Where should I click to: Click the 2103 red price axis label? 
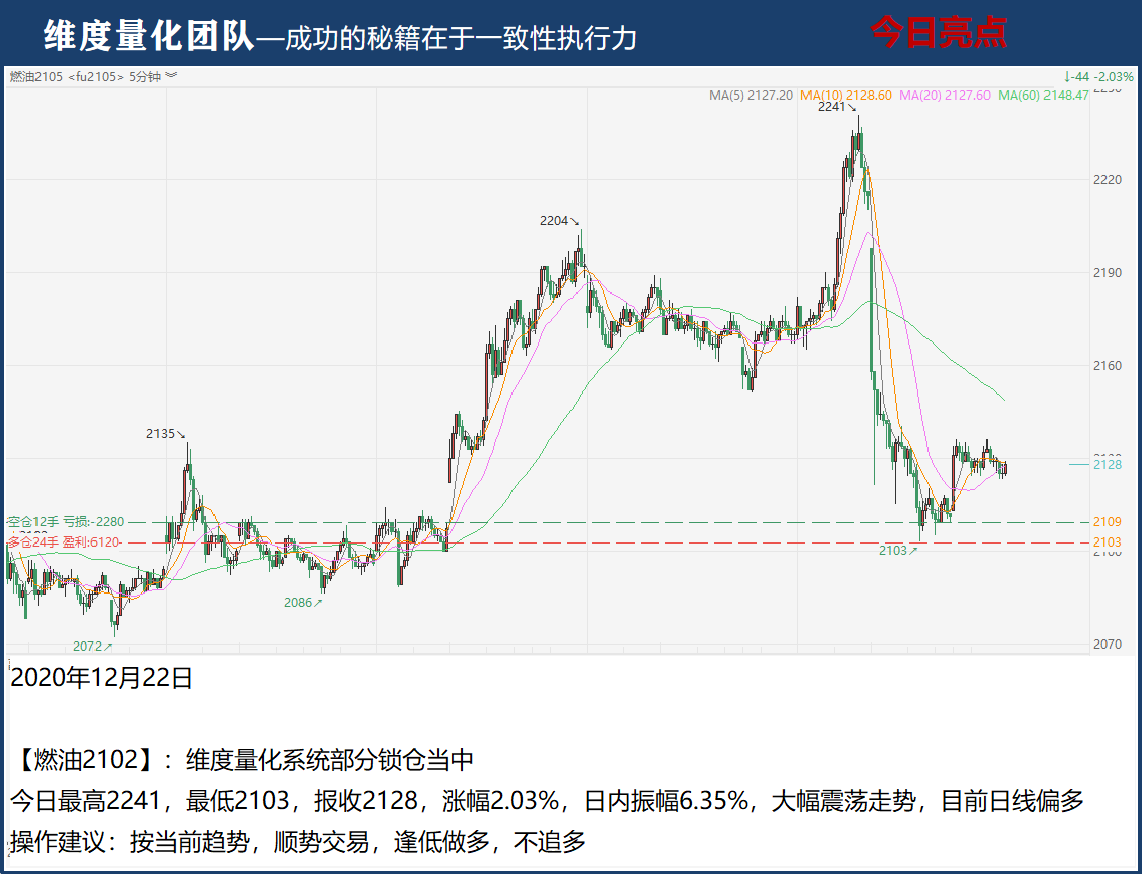[x=1107, y=542]
